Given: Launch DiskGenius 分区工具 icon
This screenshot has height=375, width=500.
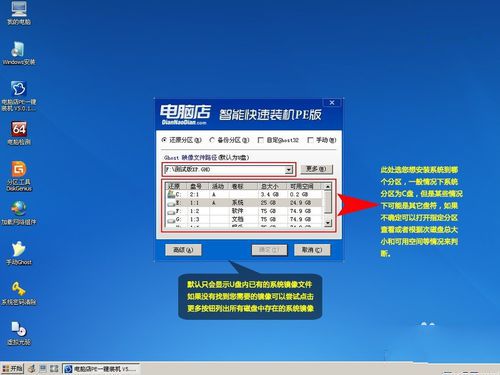Looking at the screenshot, I should 19,176.
